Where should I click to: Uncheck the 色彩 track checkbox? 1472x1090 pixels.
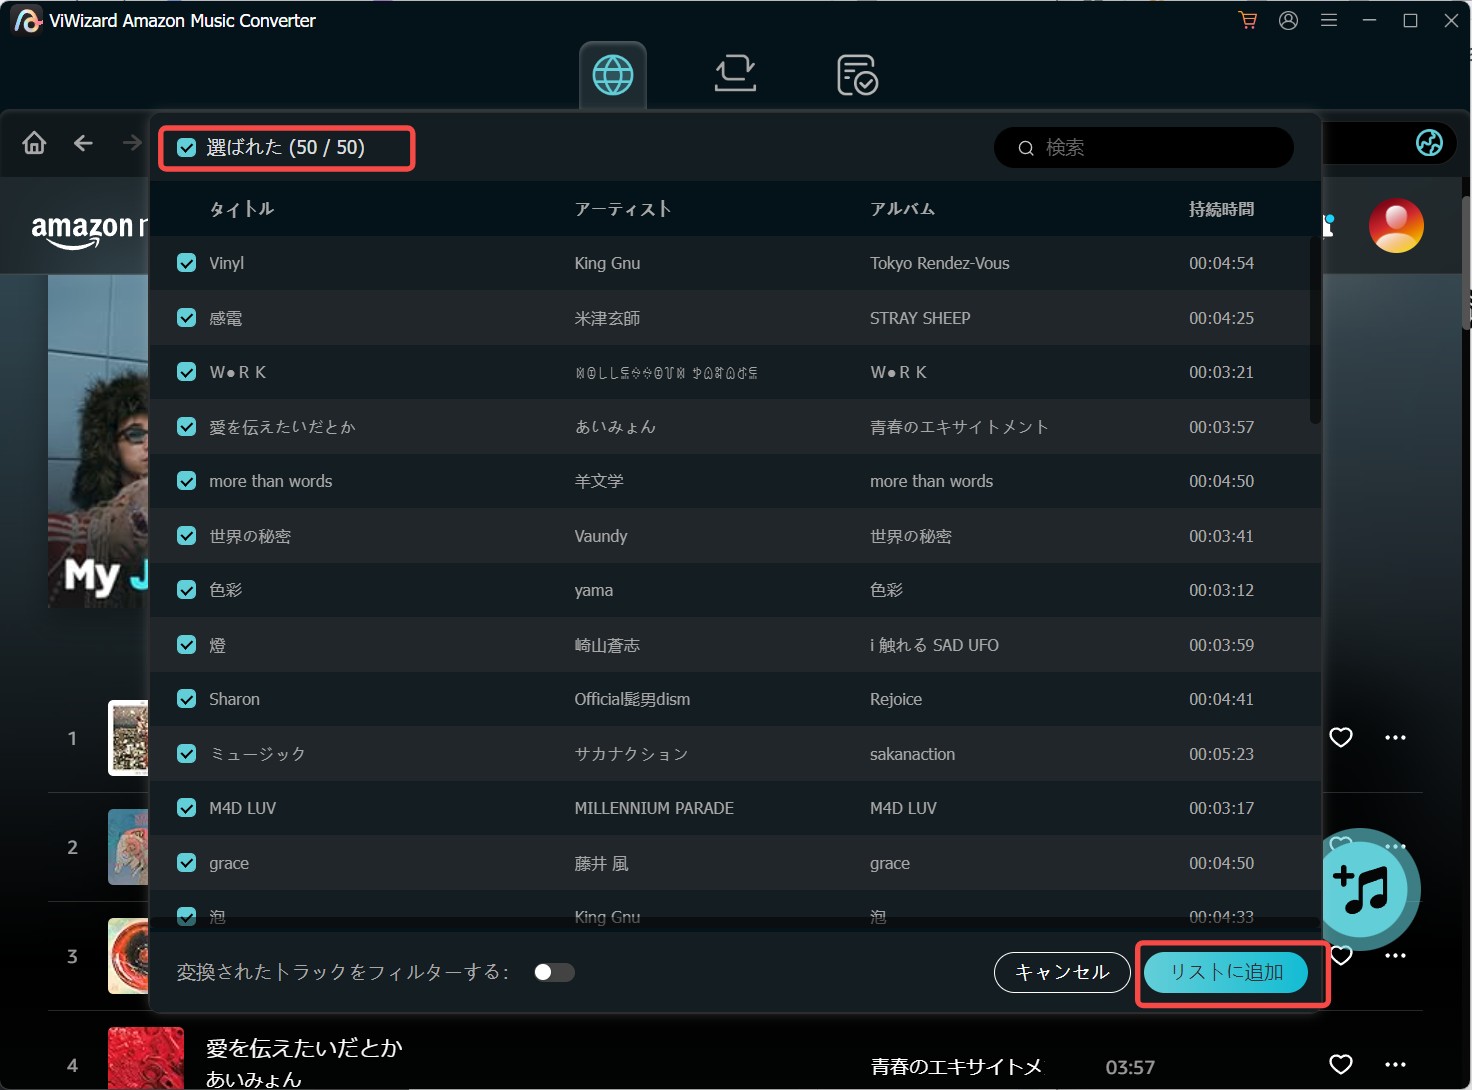pos(186,590)
